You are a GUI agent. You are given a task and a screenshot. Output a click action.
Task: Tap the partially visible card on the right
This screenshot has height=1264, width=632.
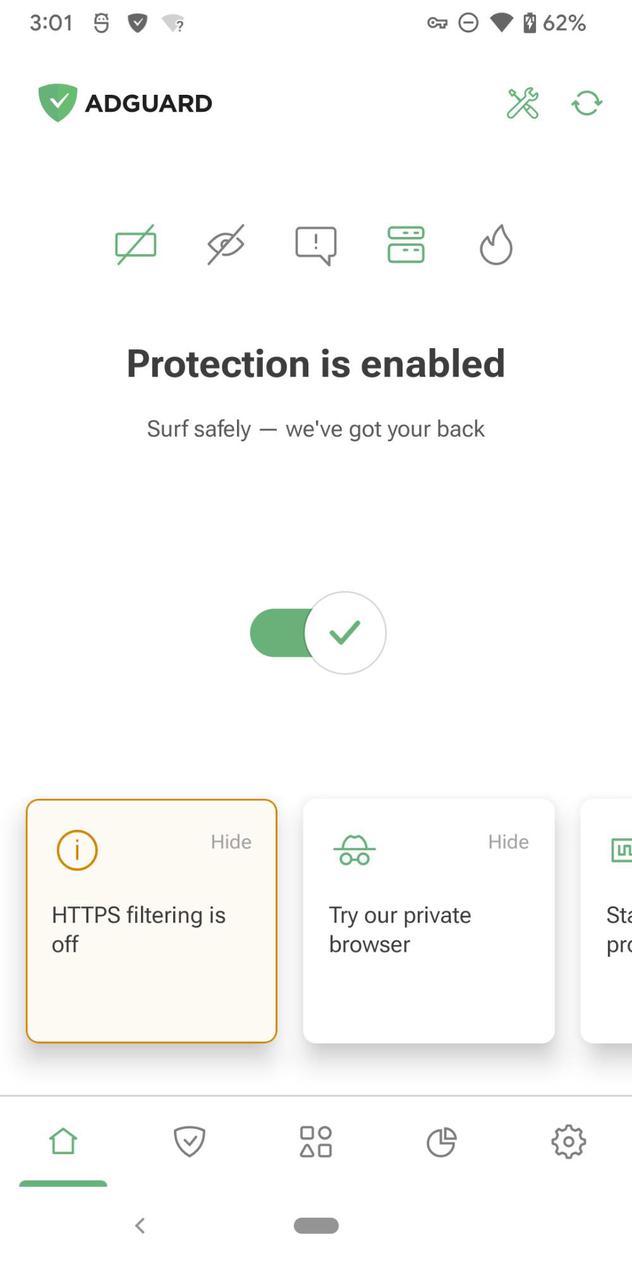tap(610, 920)
